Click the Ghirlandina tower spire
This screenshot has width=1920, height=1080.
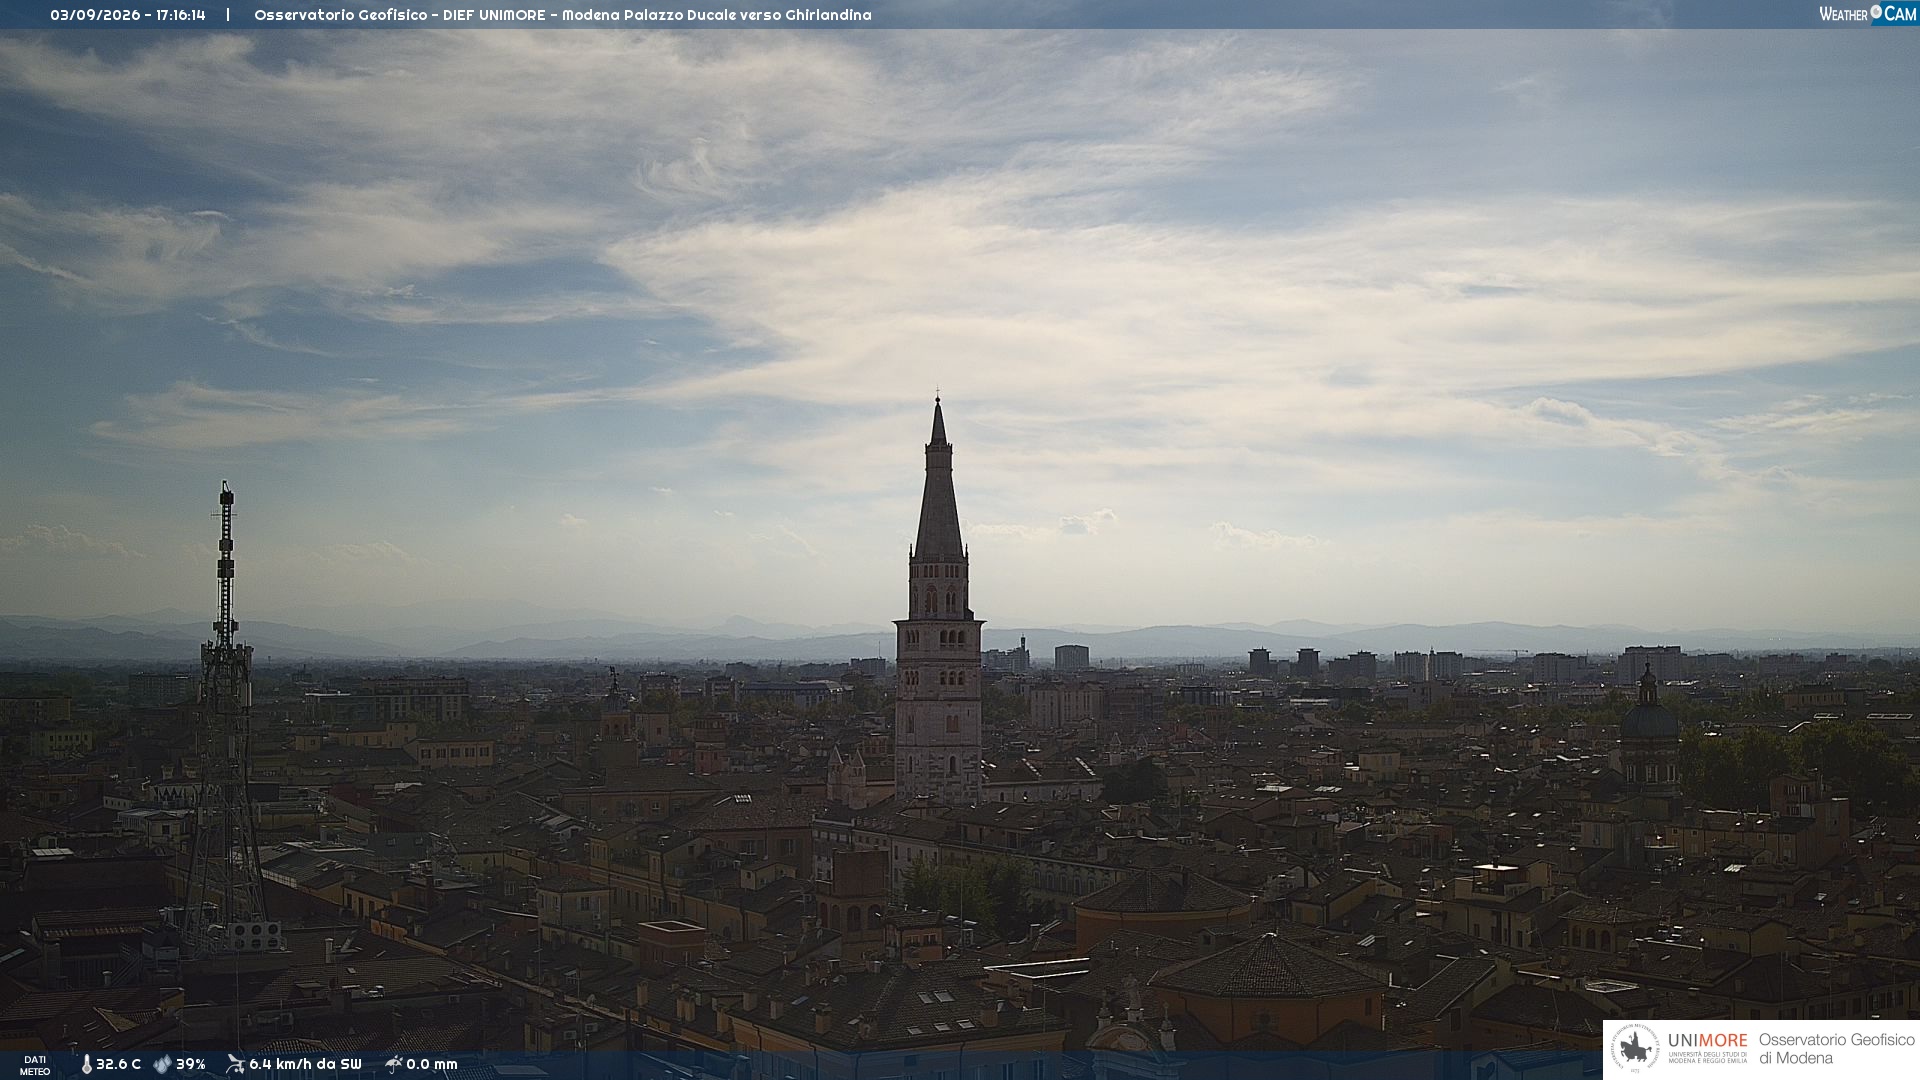[x=938, y=480]
